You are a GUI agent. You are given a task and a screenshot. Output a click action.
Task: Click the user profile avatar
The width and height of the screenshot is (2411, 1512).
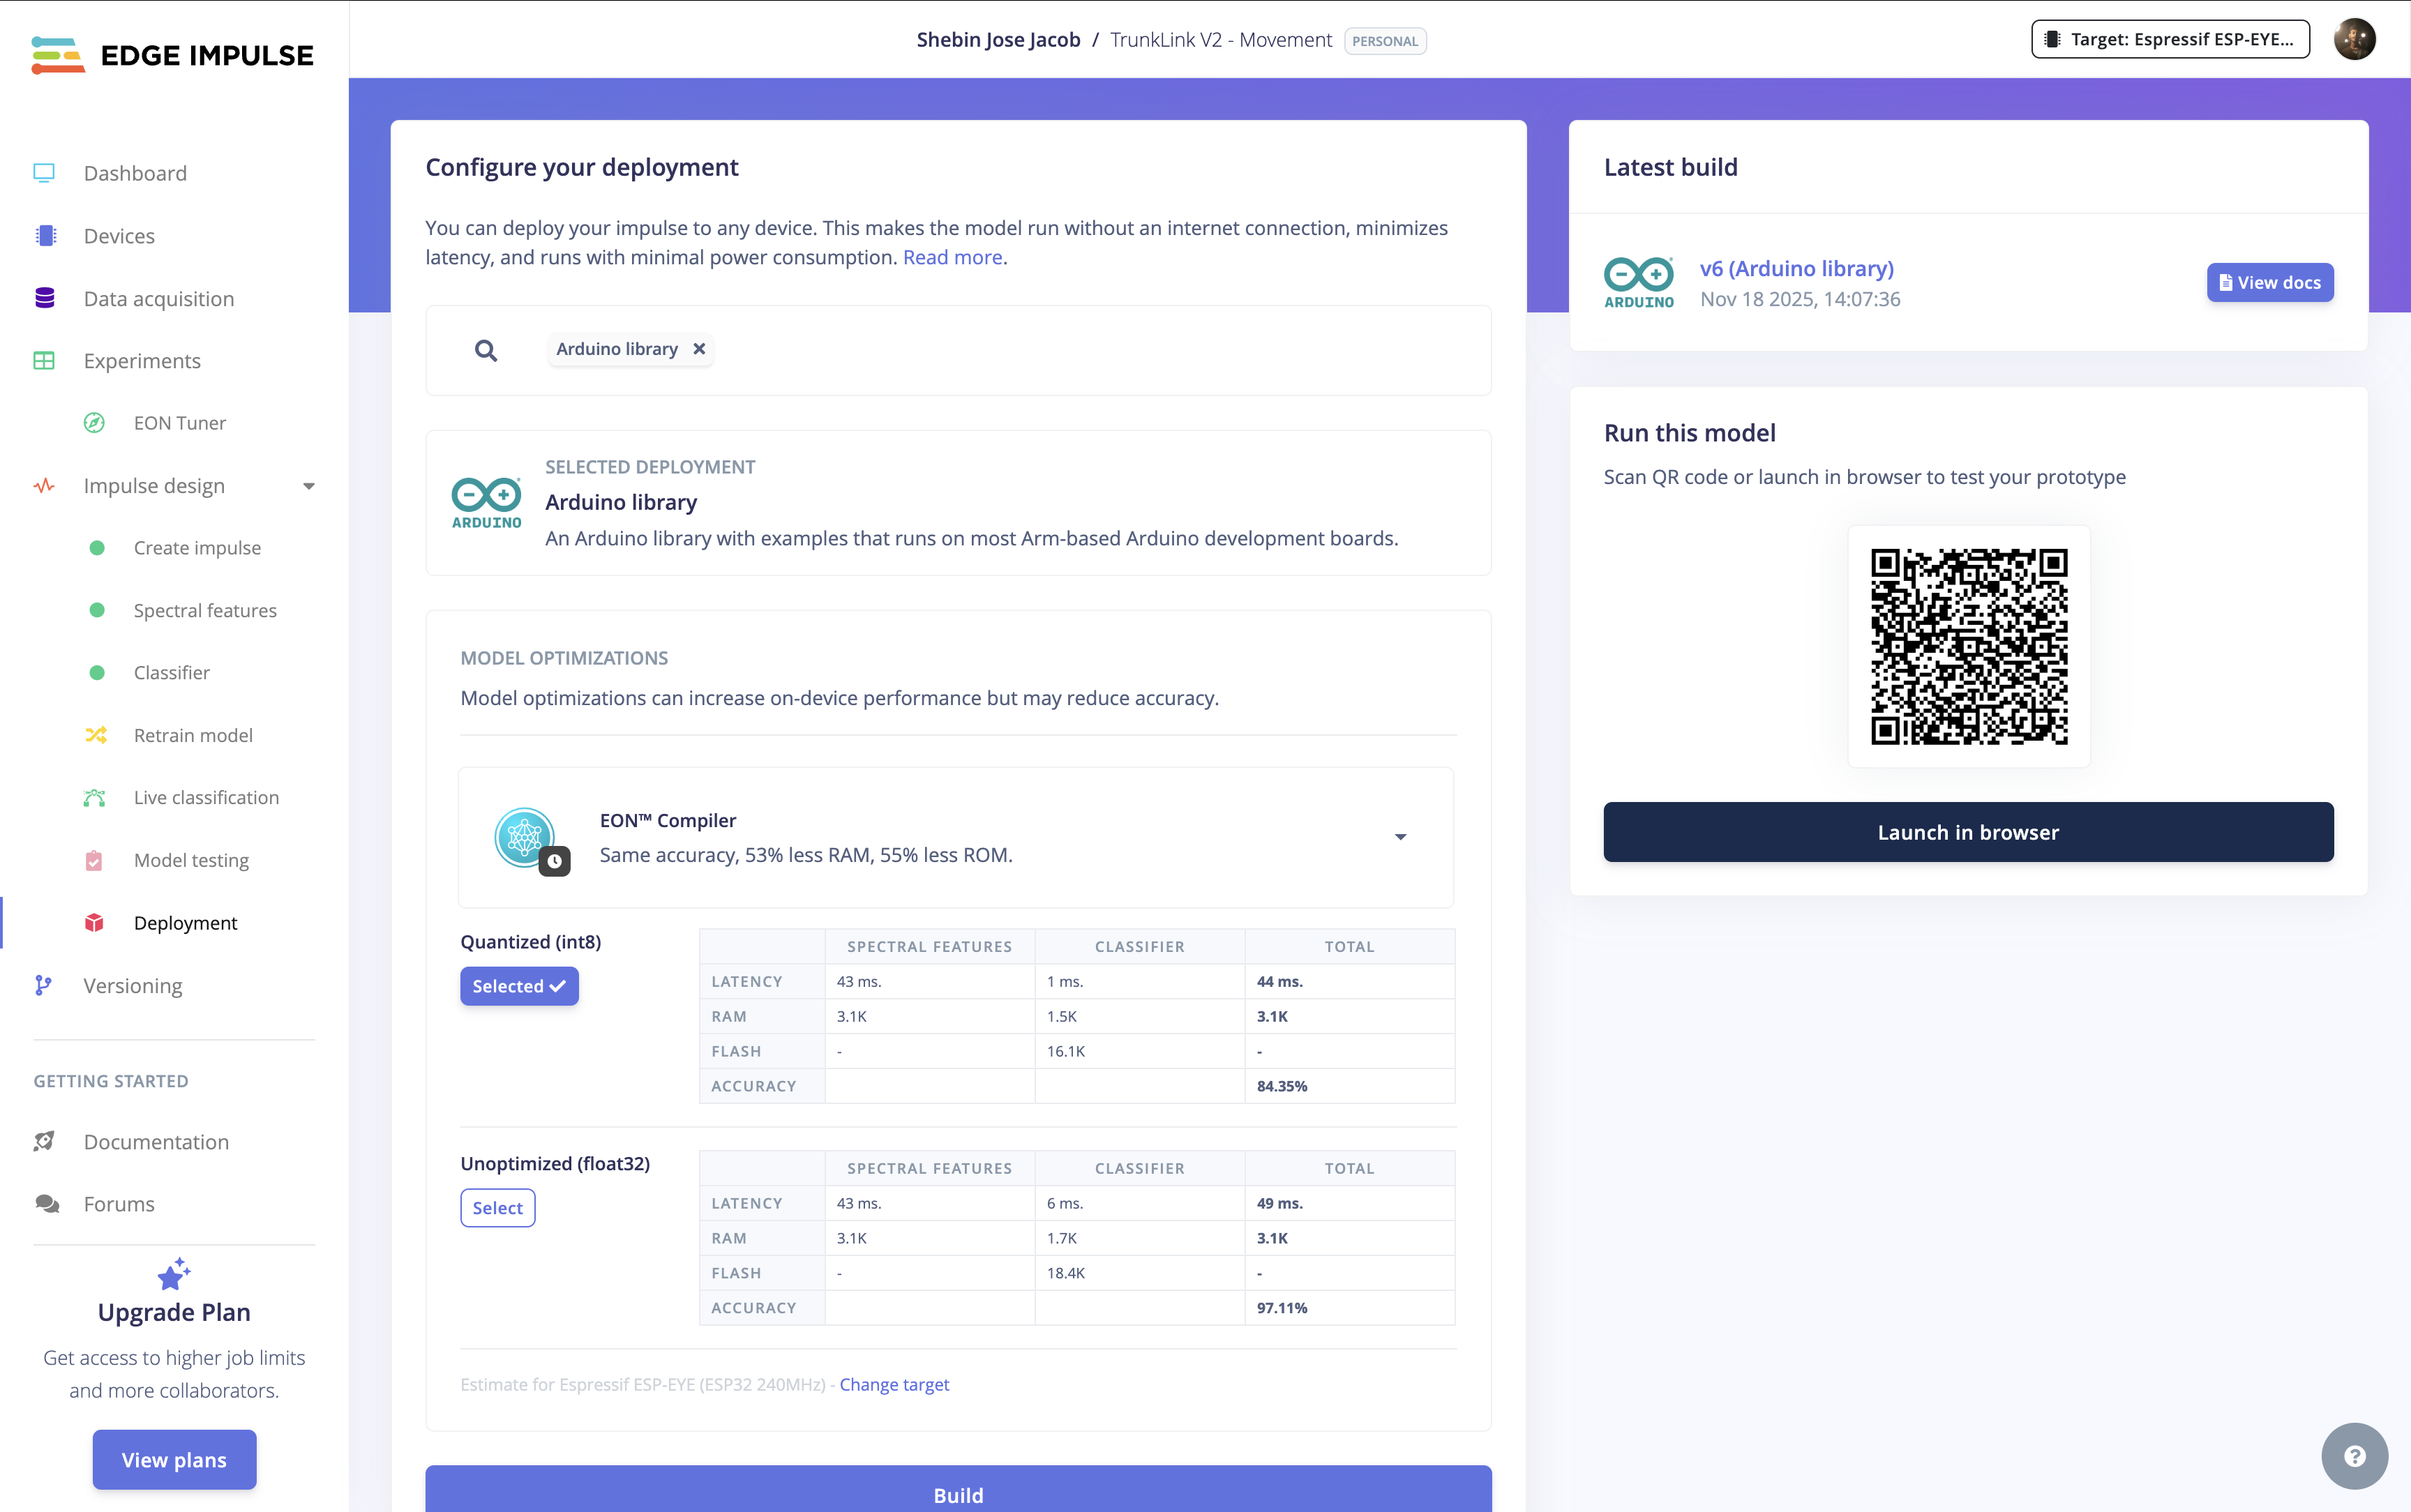[2354, 40]
